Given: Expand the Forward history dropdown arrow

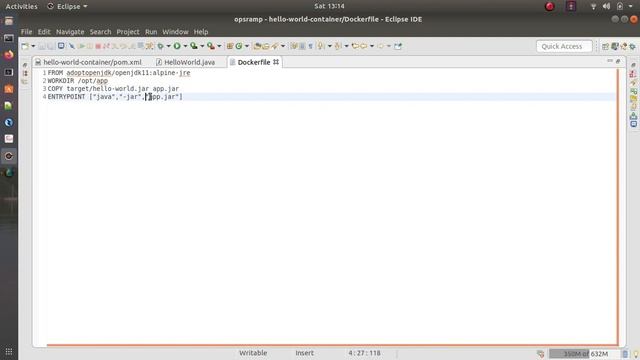Looking at the screenshot, I should (389, 46).
